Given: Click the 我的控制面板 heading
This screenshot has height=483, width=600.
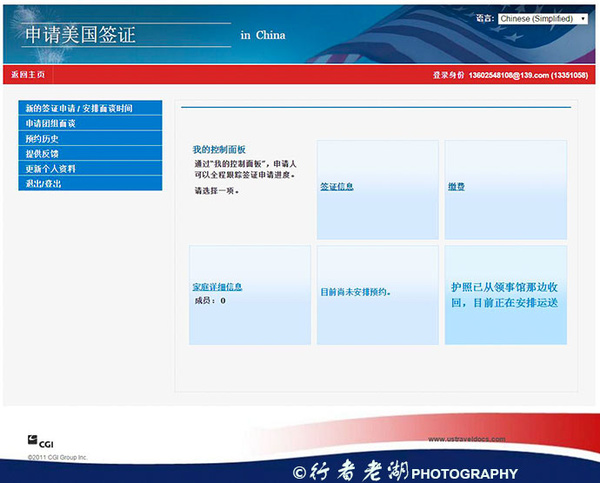Looking at the screenshot, I should pos(219,149).
